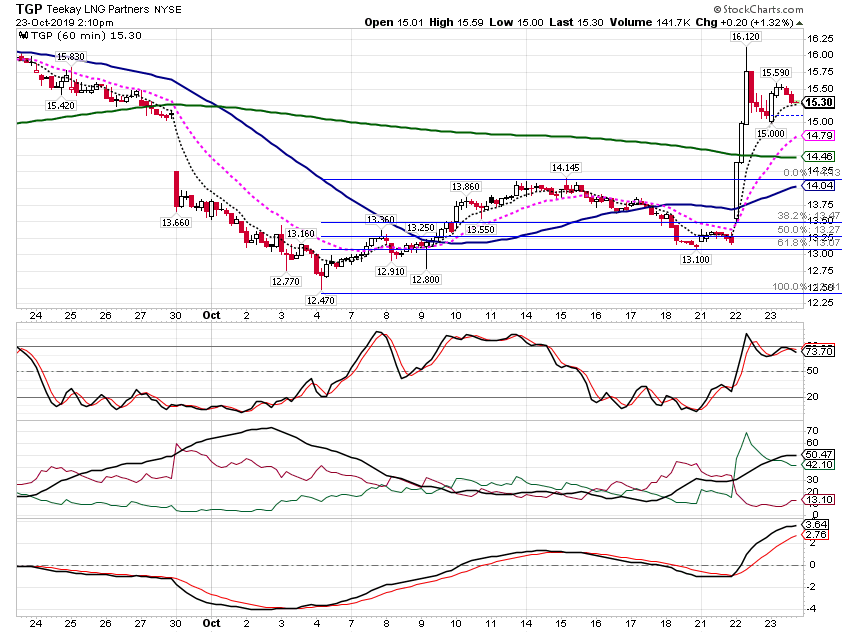The height and width of the screenshot is (633, 850).
Task: Click the 38.2% Fibonacci retracement label
Action: pyautogui.click(x=808, y=216)
